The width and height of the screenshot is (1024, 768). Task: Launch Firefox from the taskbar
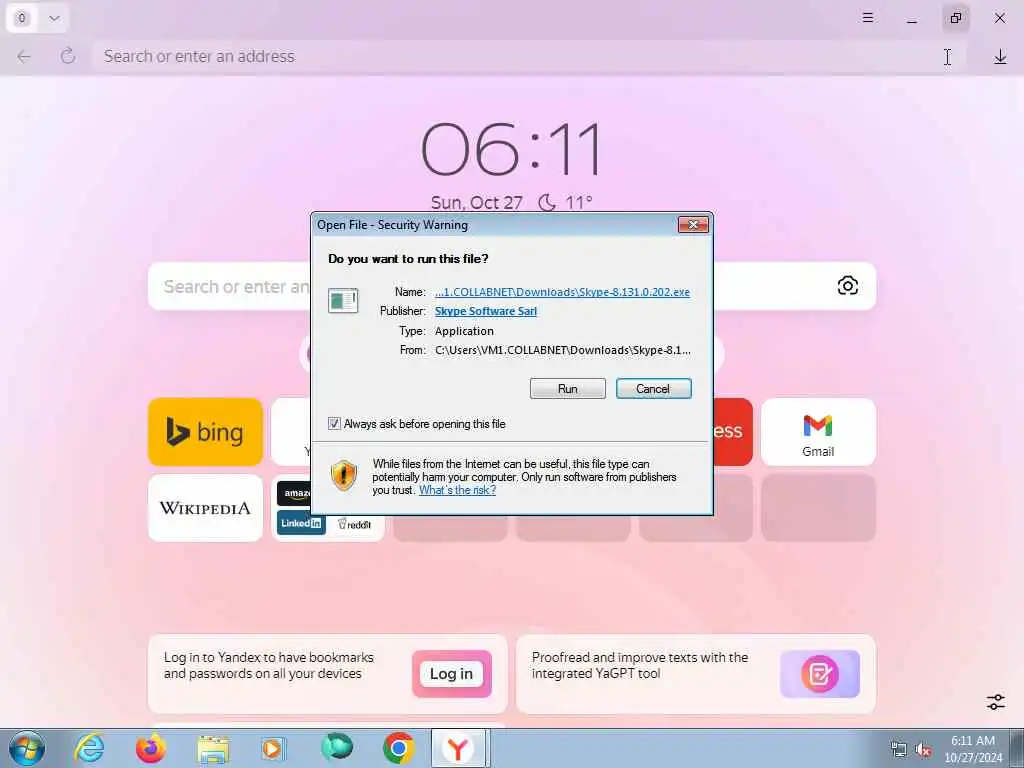(151, 748)
